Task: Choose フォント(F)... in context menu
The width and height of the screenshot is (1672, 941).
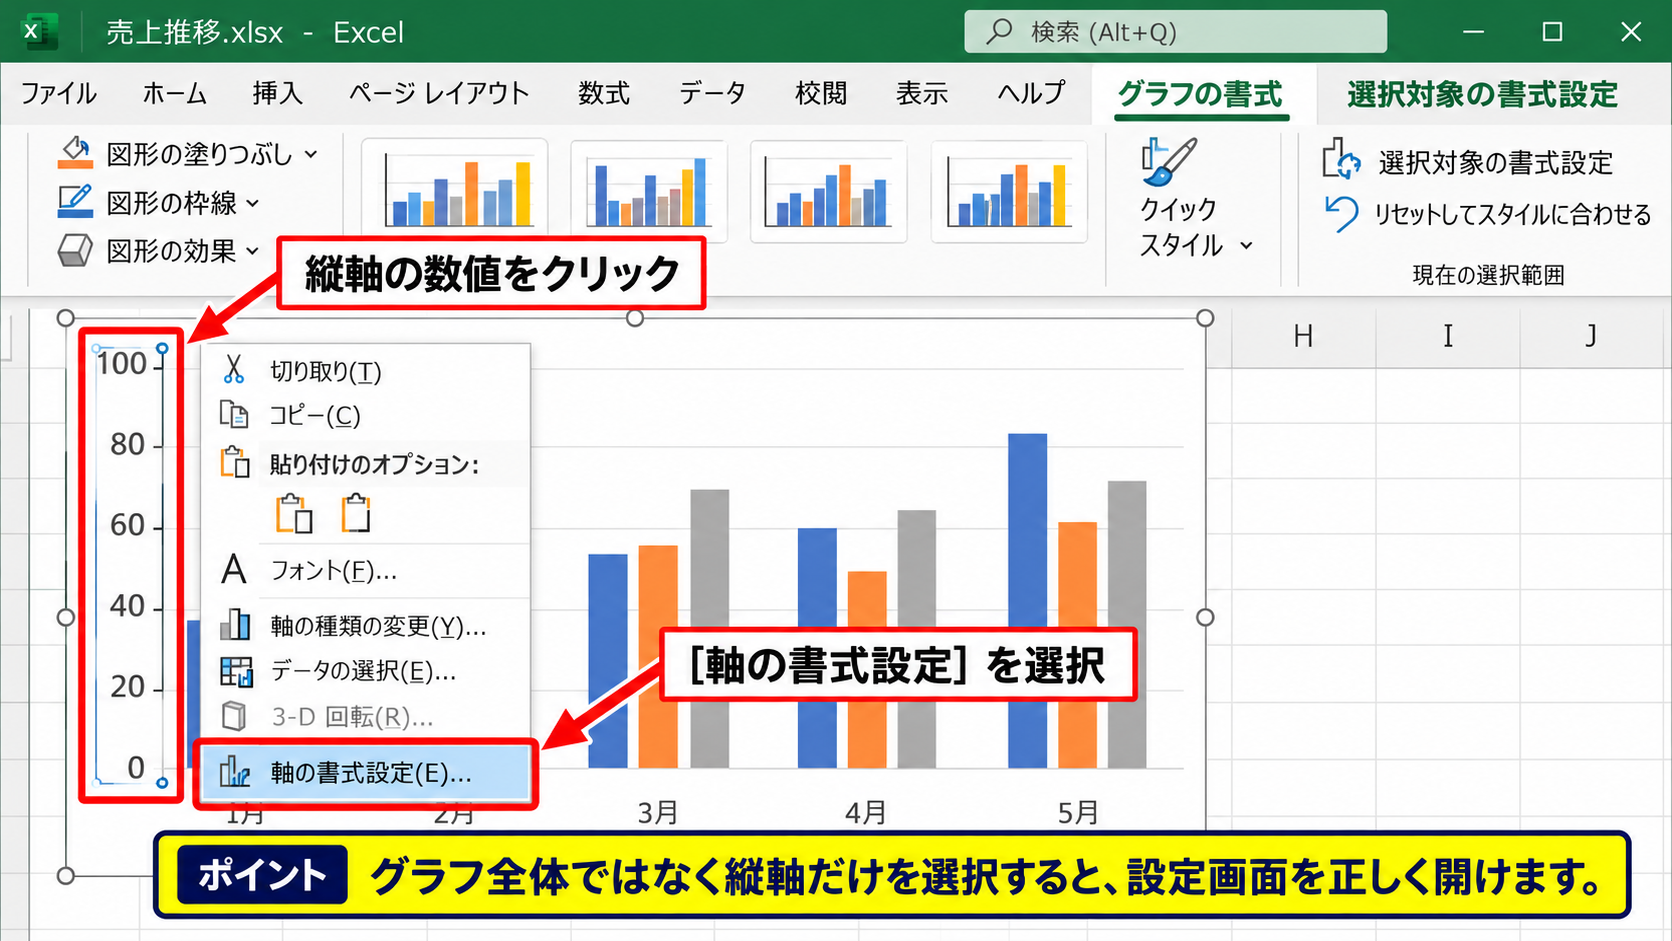Action: [366, 570]
